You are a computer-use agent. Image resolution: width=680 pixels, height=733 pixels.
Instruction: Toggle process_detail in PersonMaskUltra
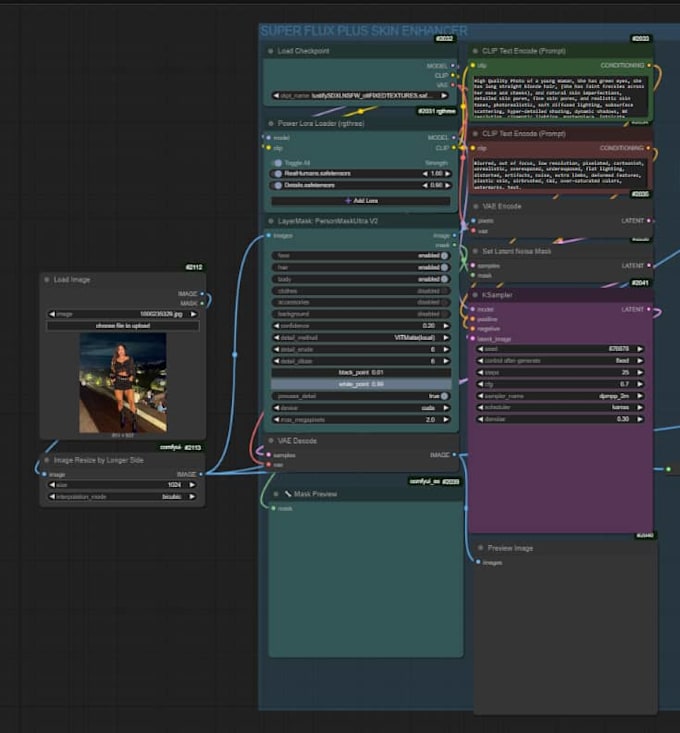[361, 396]
